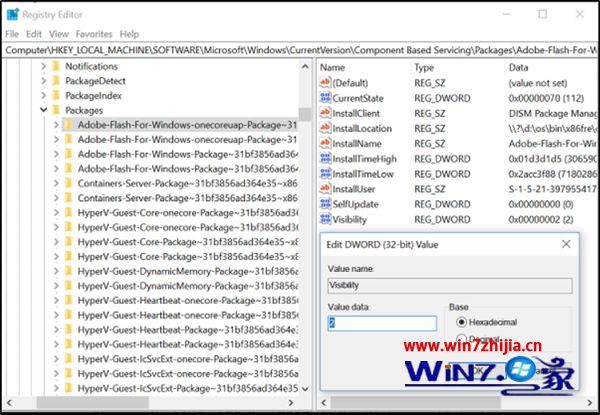Click the Notifications key label
Screen dimensions: 600x415
[91, 66]
